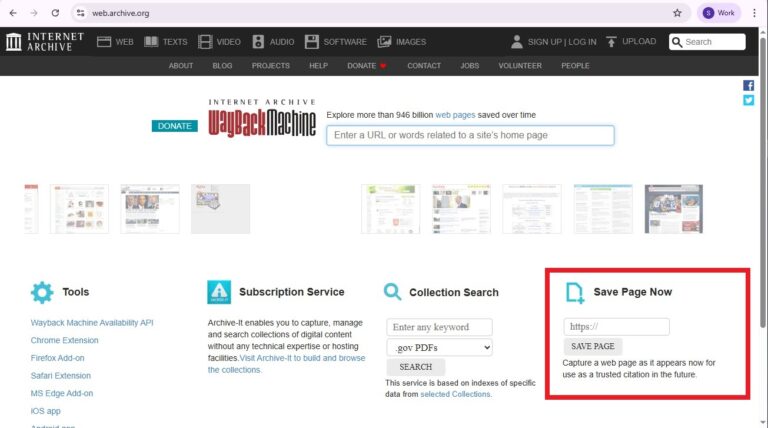Open the DONATE menu item with heart
Image resolution: width=768 pixels, height=428 pixels.
click(x=367, y=66)
